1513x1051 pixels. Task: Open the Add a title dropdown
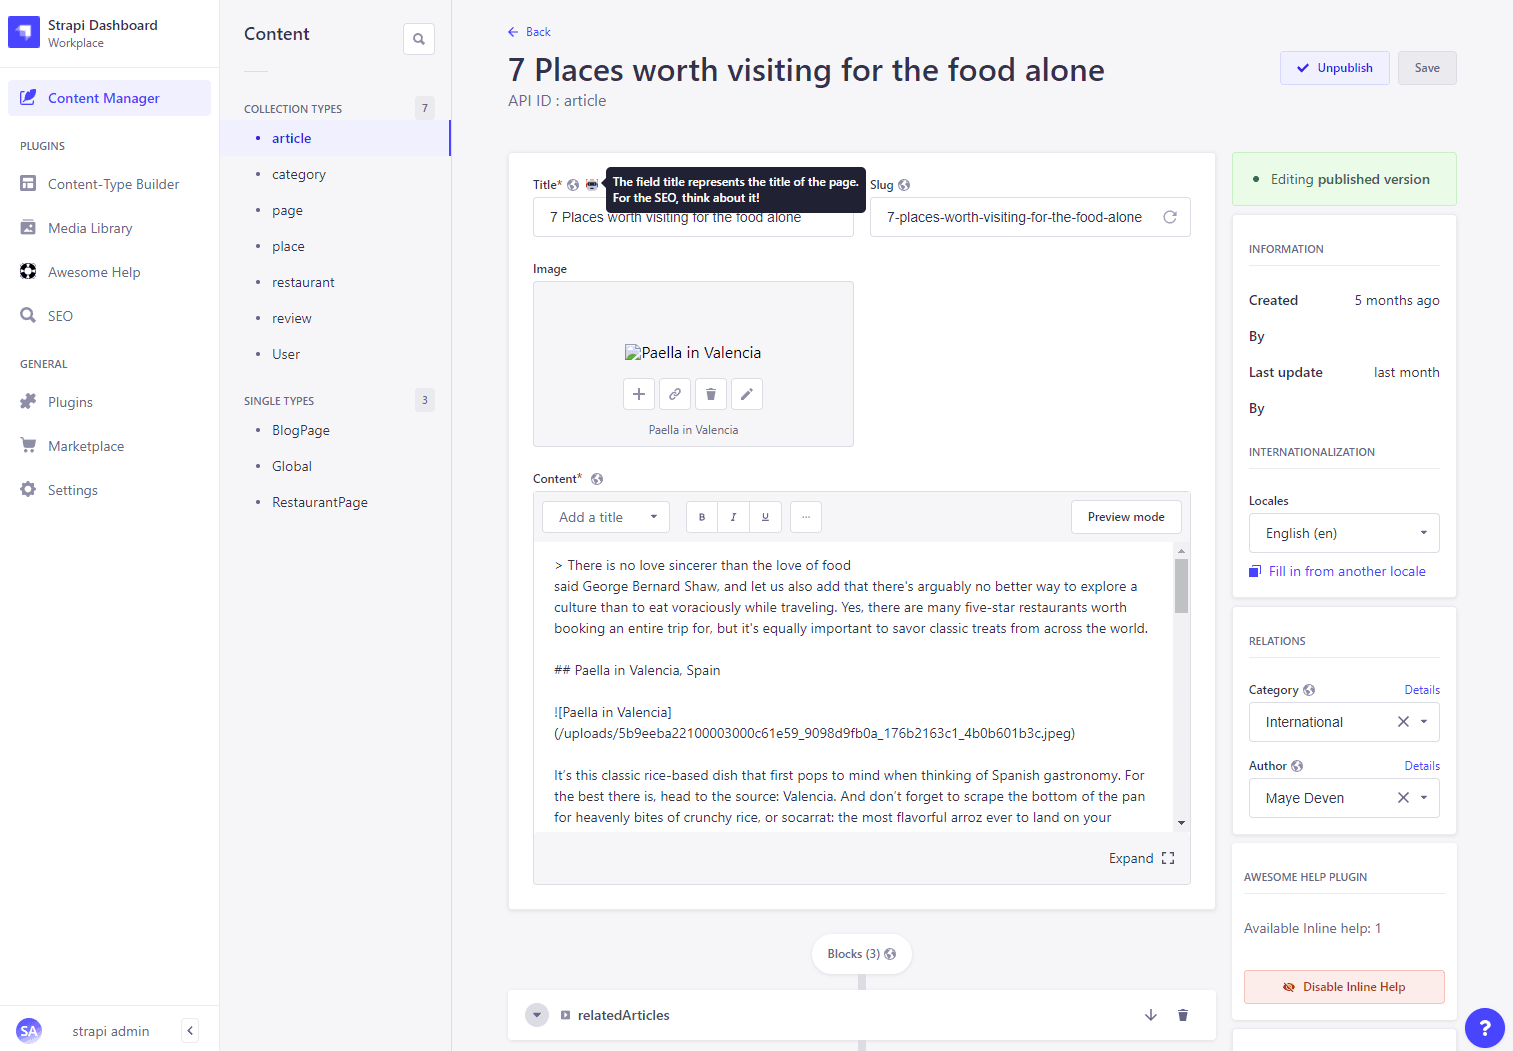606,517
